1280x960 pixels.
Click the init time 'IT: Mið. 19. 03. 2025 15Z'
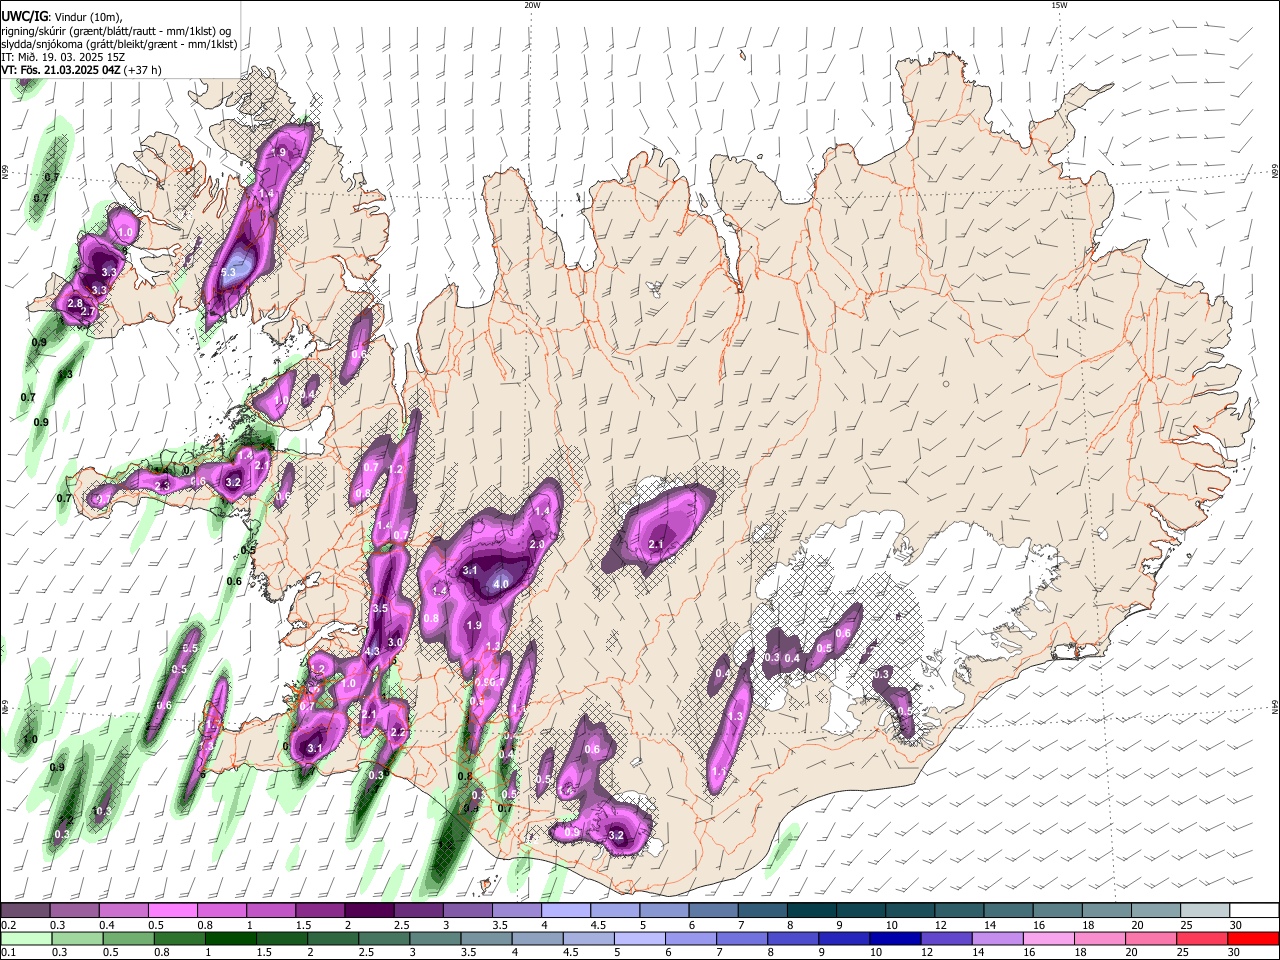click(63, 57)
